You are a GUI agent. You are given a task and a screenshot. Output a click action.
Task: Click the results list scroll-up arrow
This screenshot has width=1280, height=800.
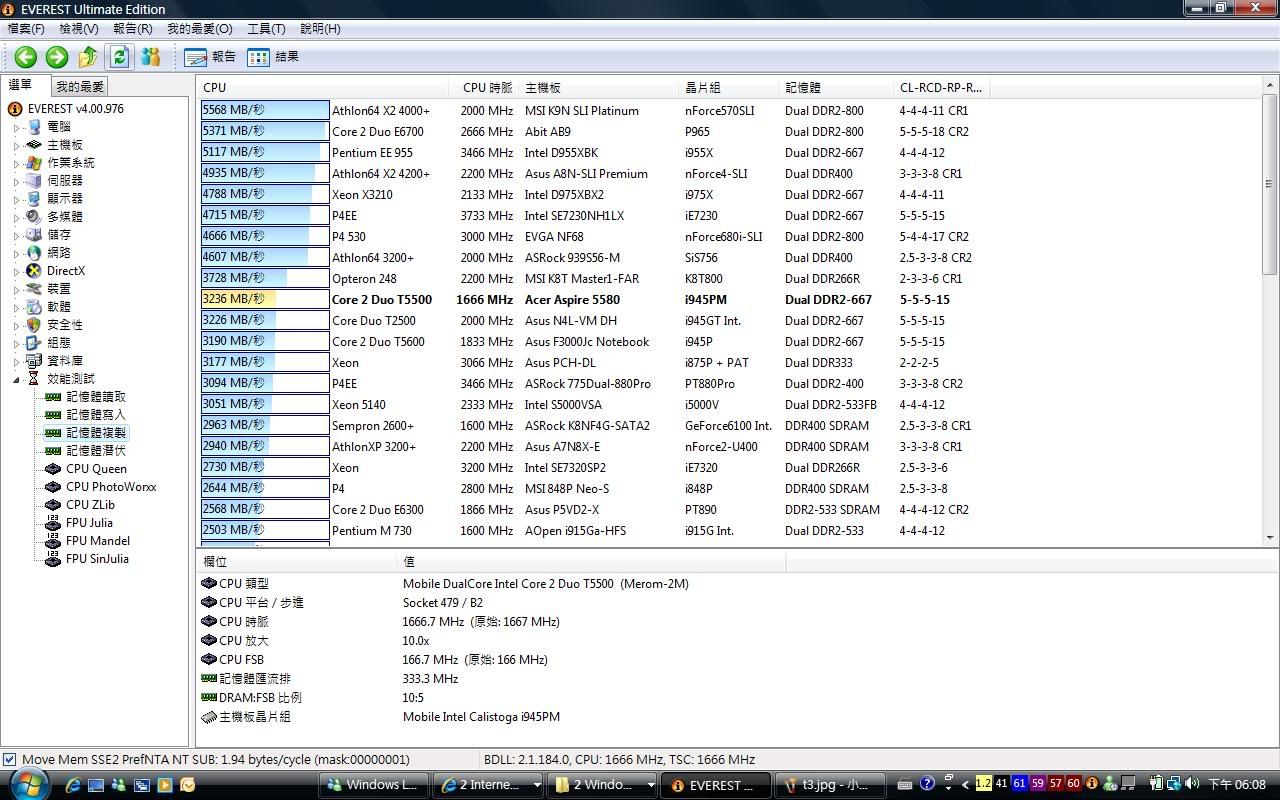click(x=1270, y=85)
